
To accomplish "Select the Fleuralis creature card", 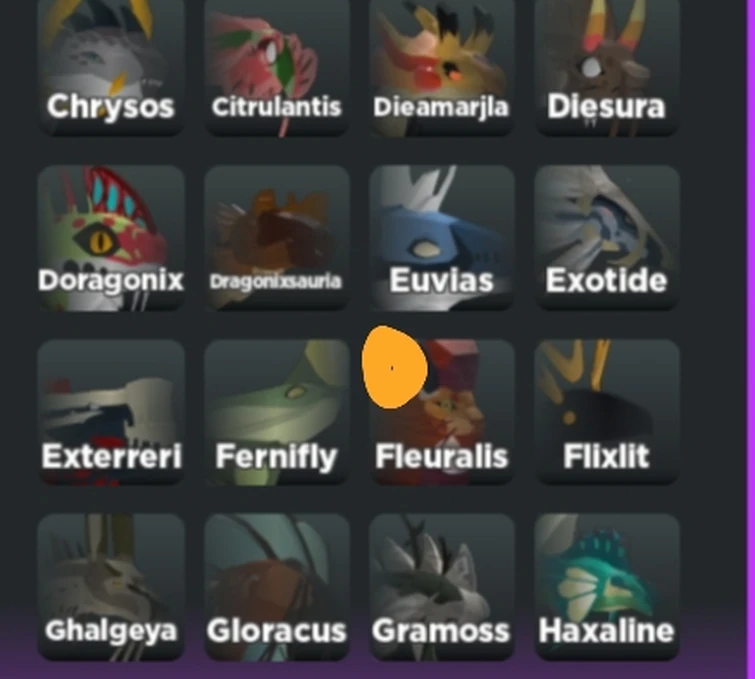I will [442, 412].
